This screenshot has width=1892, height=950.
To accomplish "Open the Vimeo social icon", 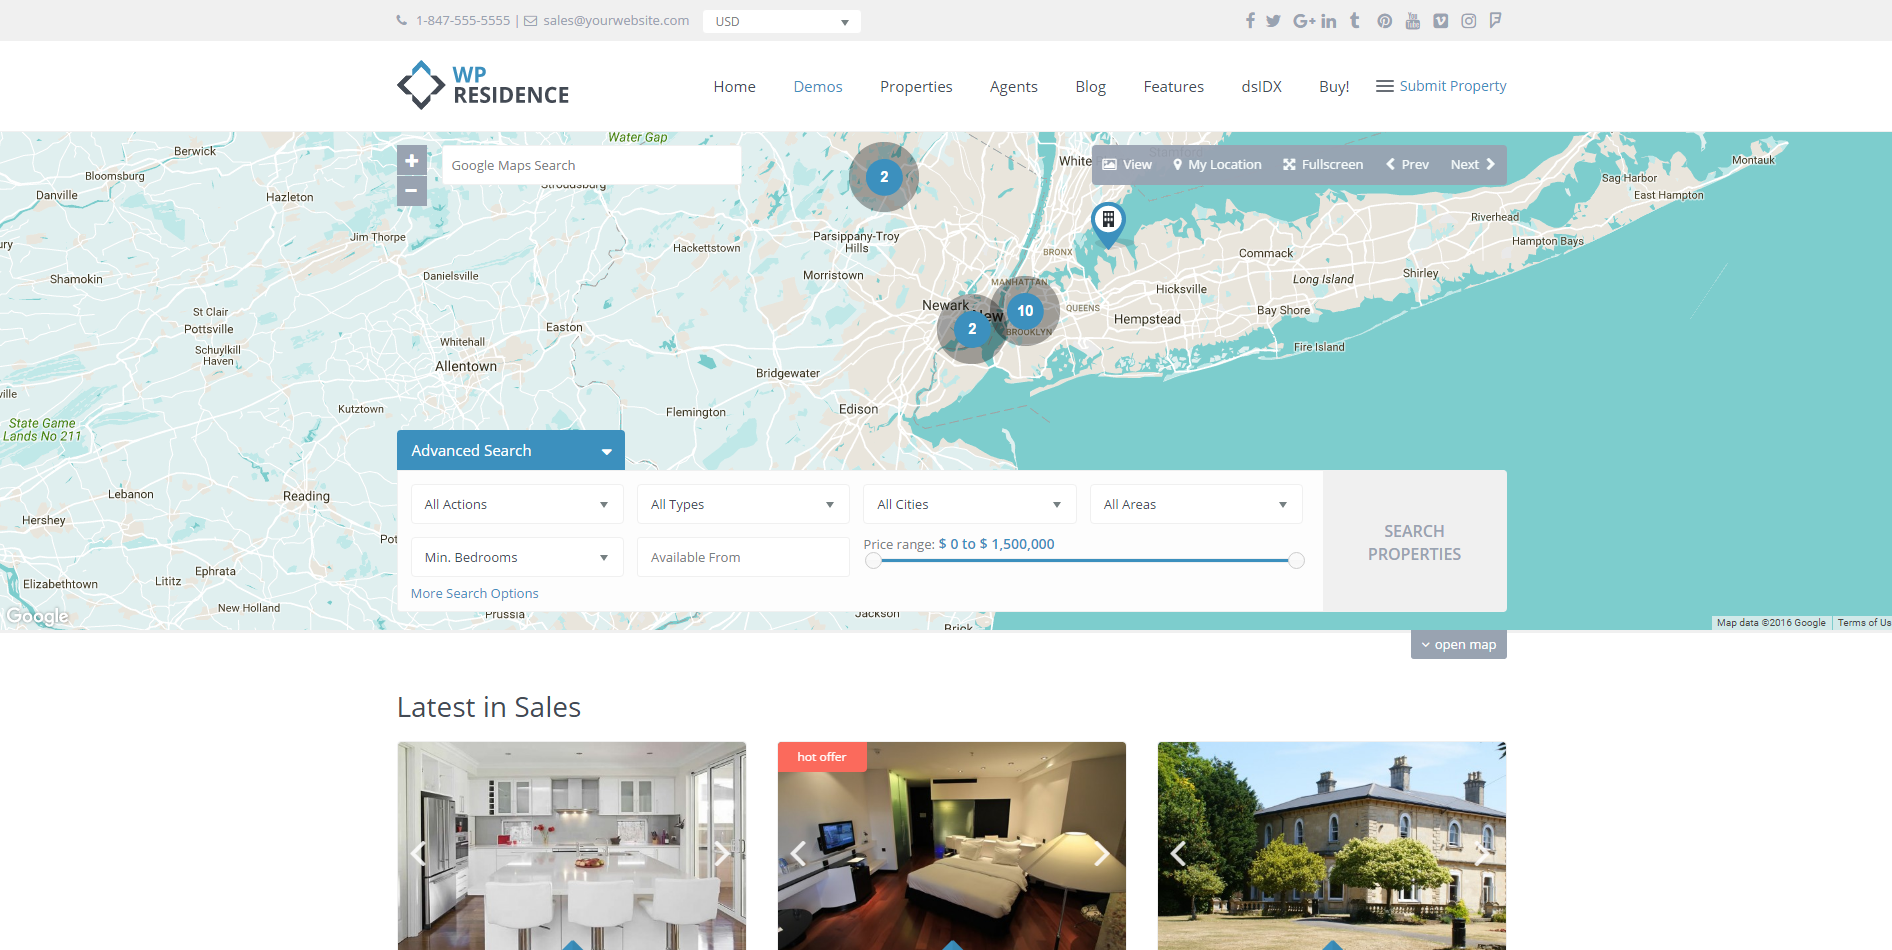I will [x=1440, y=21].
